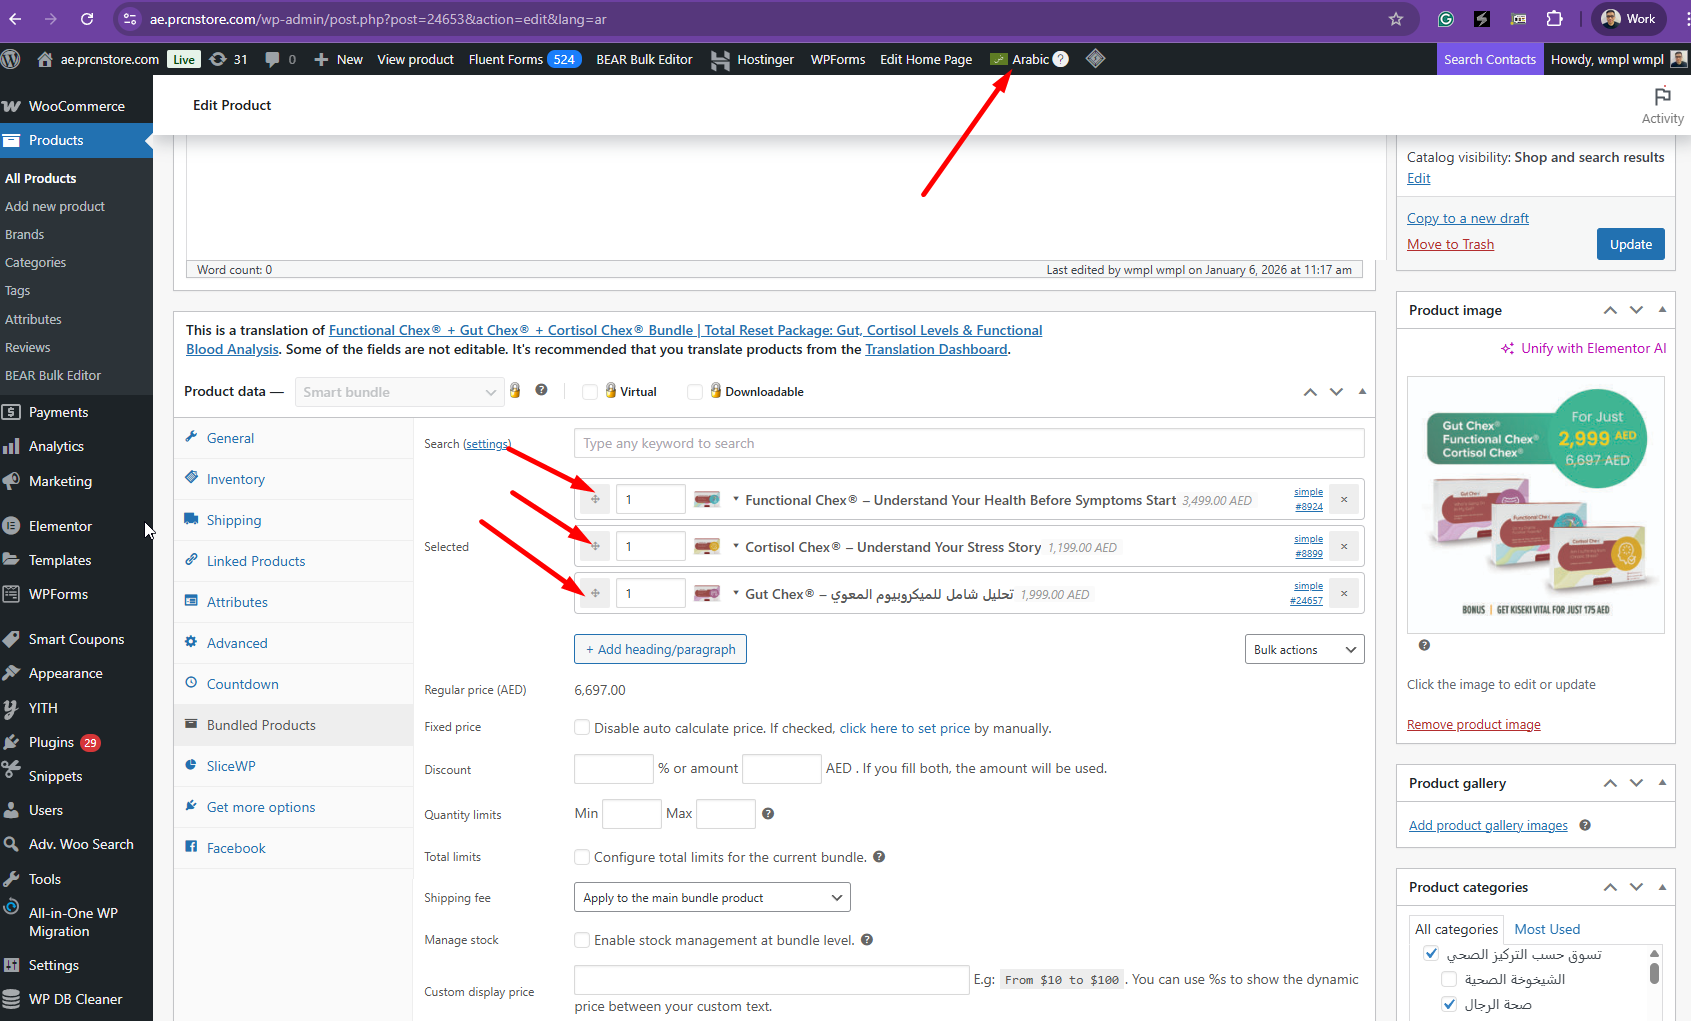The image size is (1691, 1021).
Task: Click the bundled products search field
Action: [x=968, y=444]
